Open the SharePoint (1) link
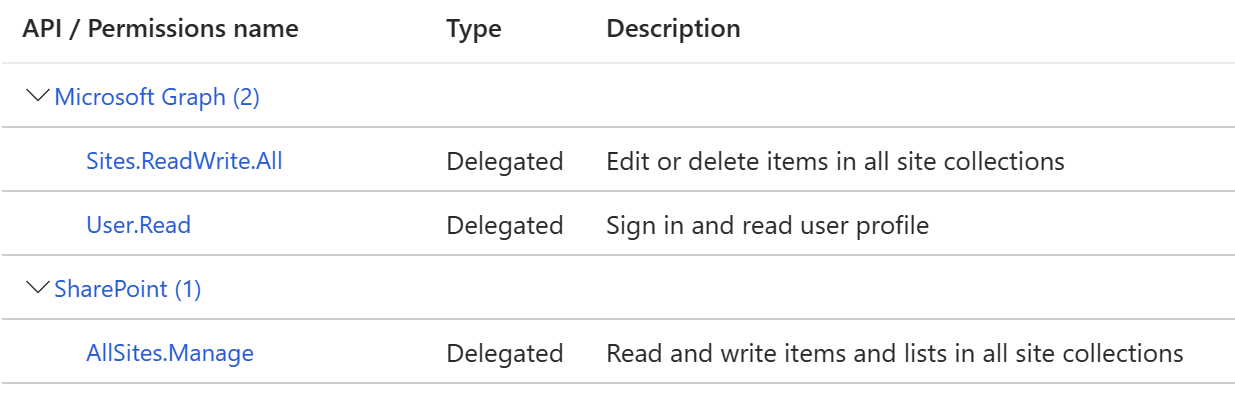The width and height of the screenshot is (1235, 412). [x=128, y=289]
